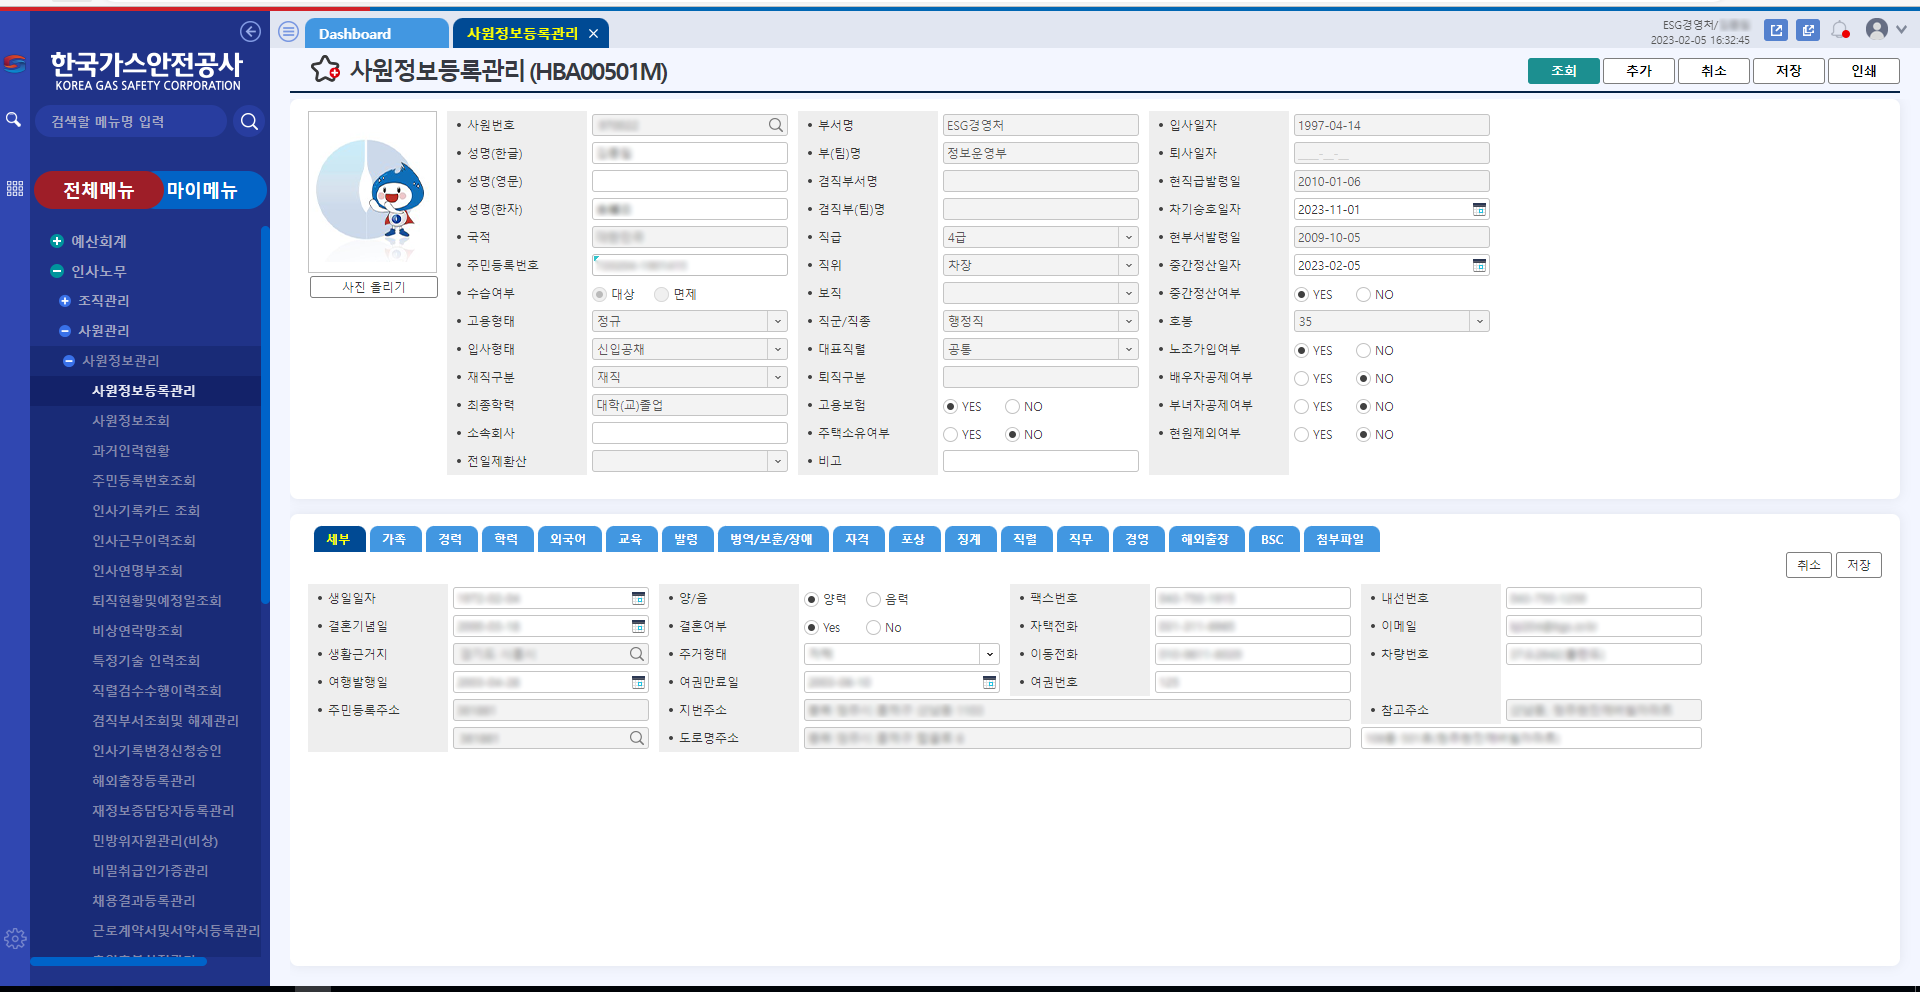Switch to the 가족 tab

click(x=394, y=539)
